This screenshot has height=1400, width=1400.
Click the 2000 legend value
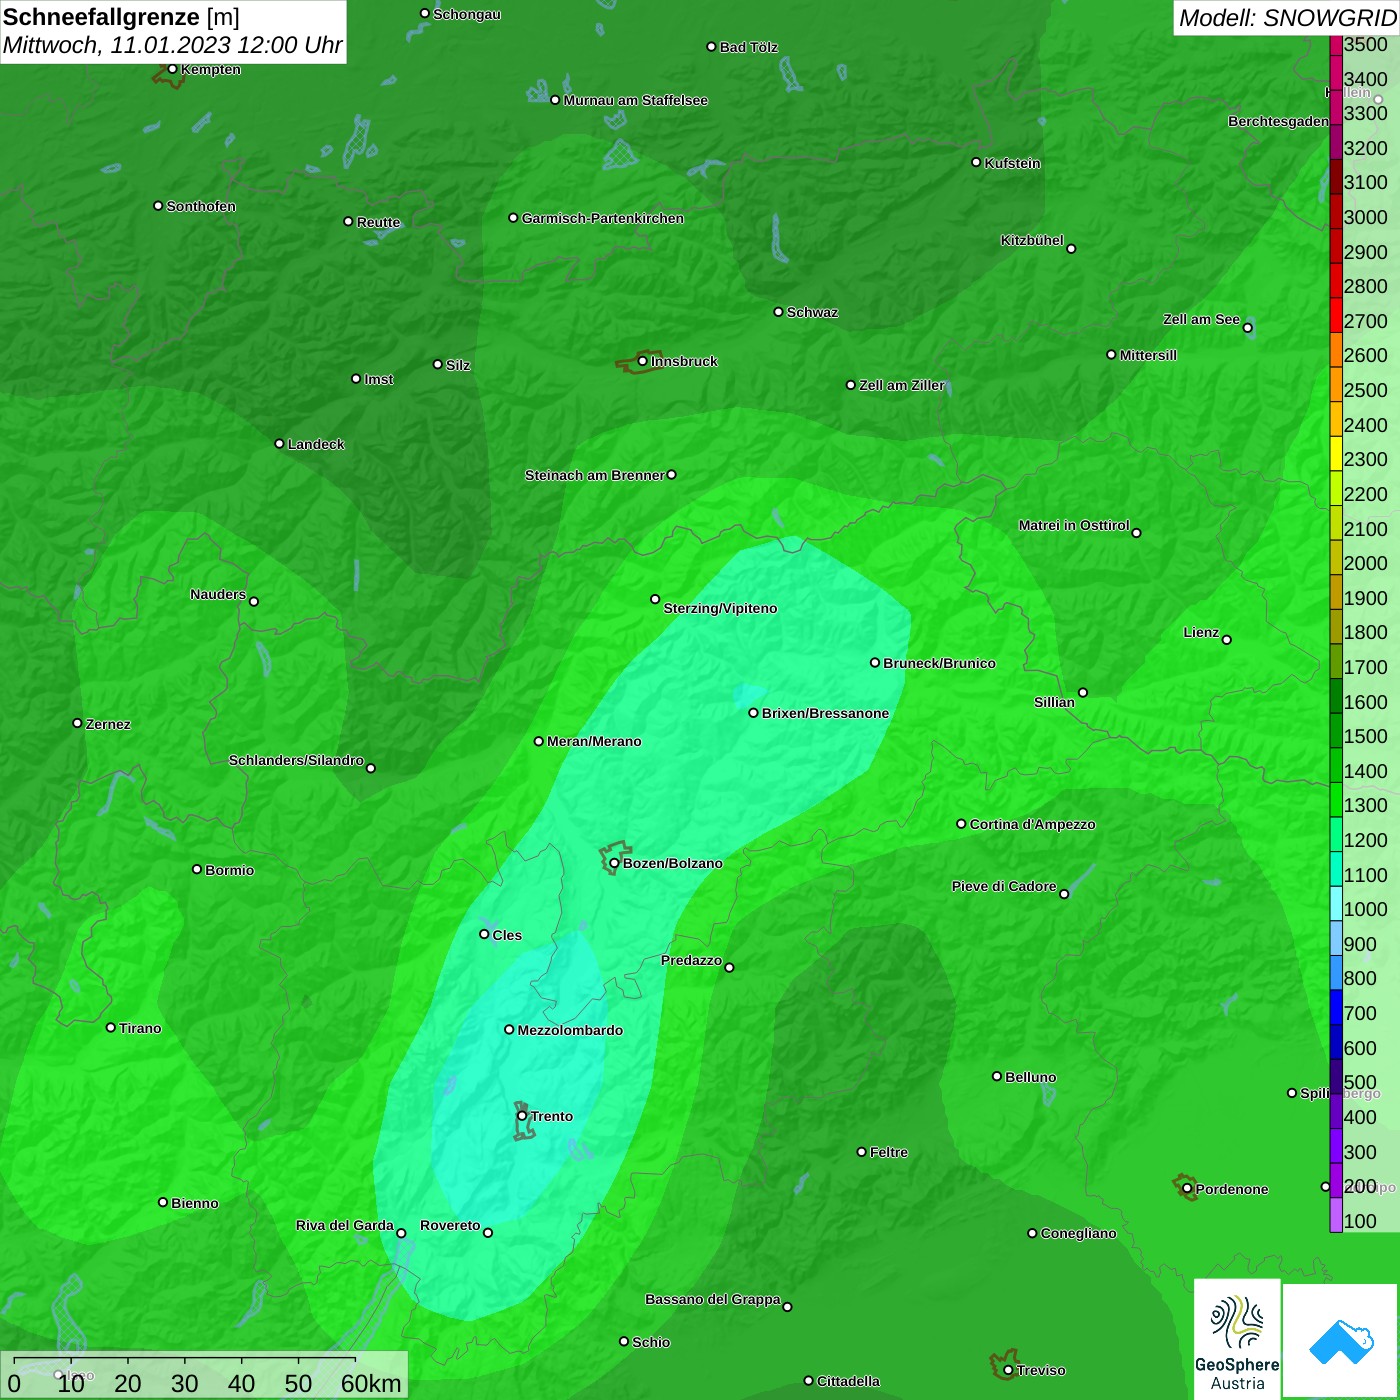point(1365,563)
